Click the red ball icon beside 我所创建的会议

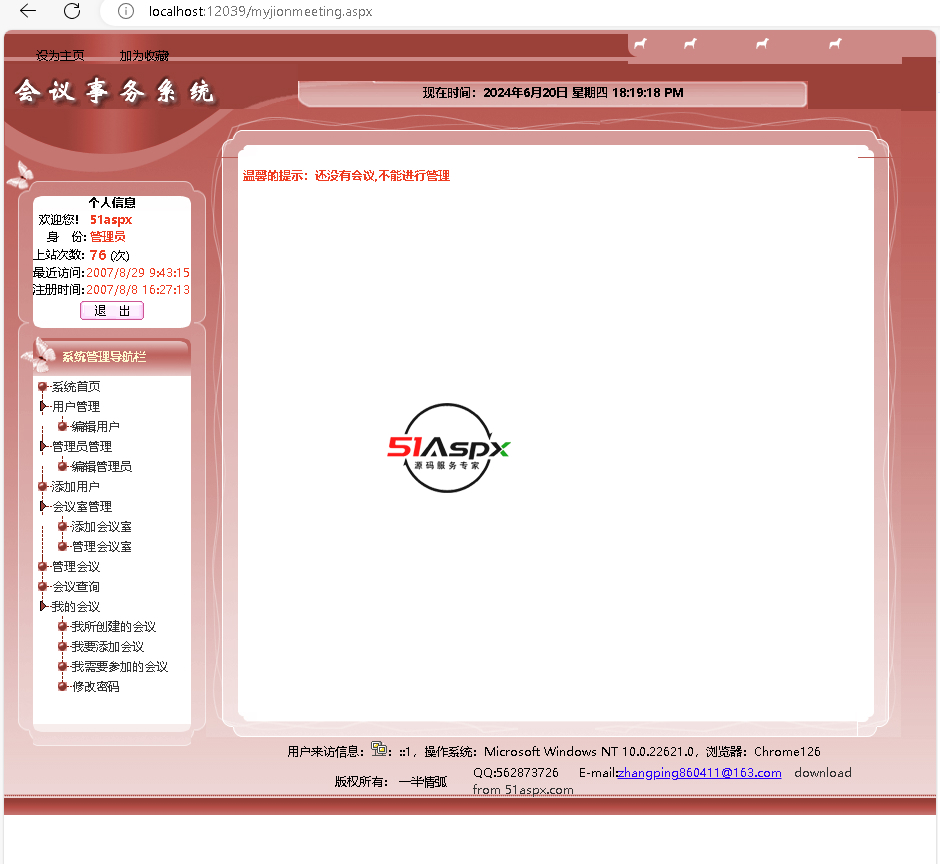click(x=62, y=627)
